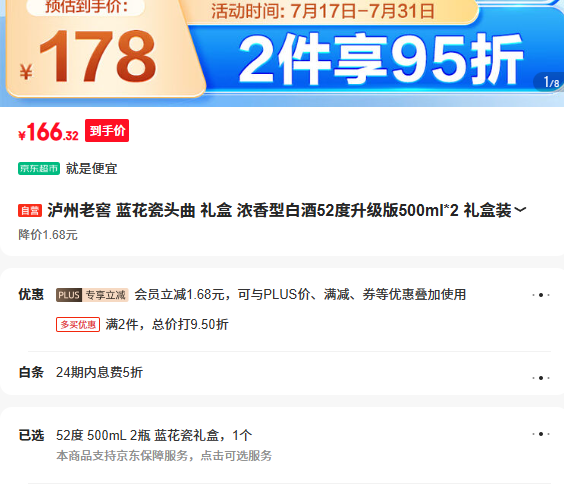This screenshot has height=484, width=564.
Task: Click 本商品支持京东保障服务 service hint
Action: pyautogui.click(x=164, y=456)
